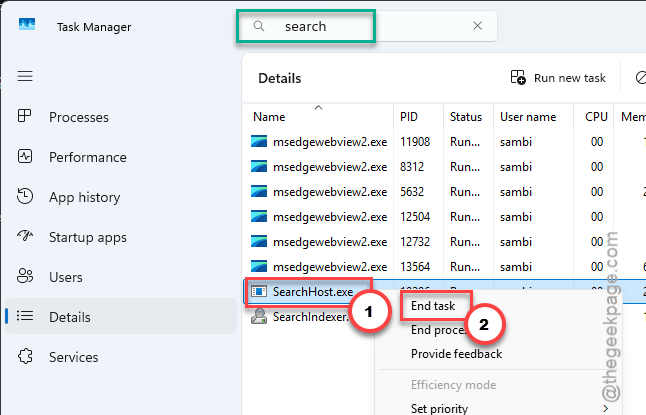
Task: Click user name sambi for PID 8312
Action: [x=516, y=167]
